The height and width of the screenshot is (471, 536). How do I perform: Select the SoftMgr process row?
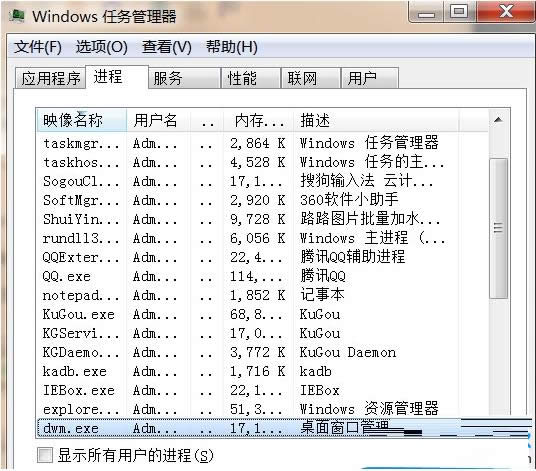263,200
